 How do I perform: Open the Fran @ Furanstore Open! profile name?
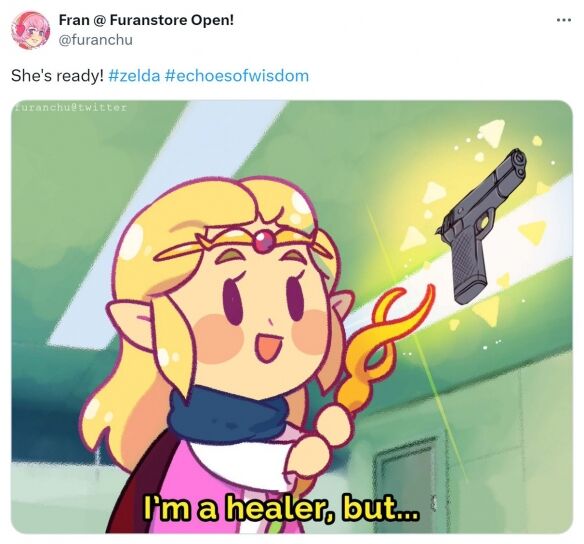pos(146,20)
